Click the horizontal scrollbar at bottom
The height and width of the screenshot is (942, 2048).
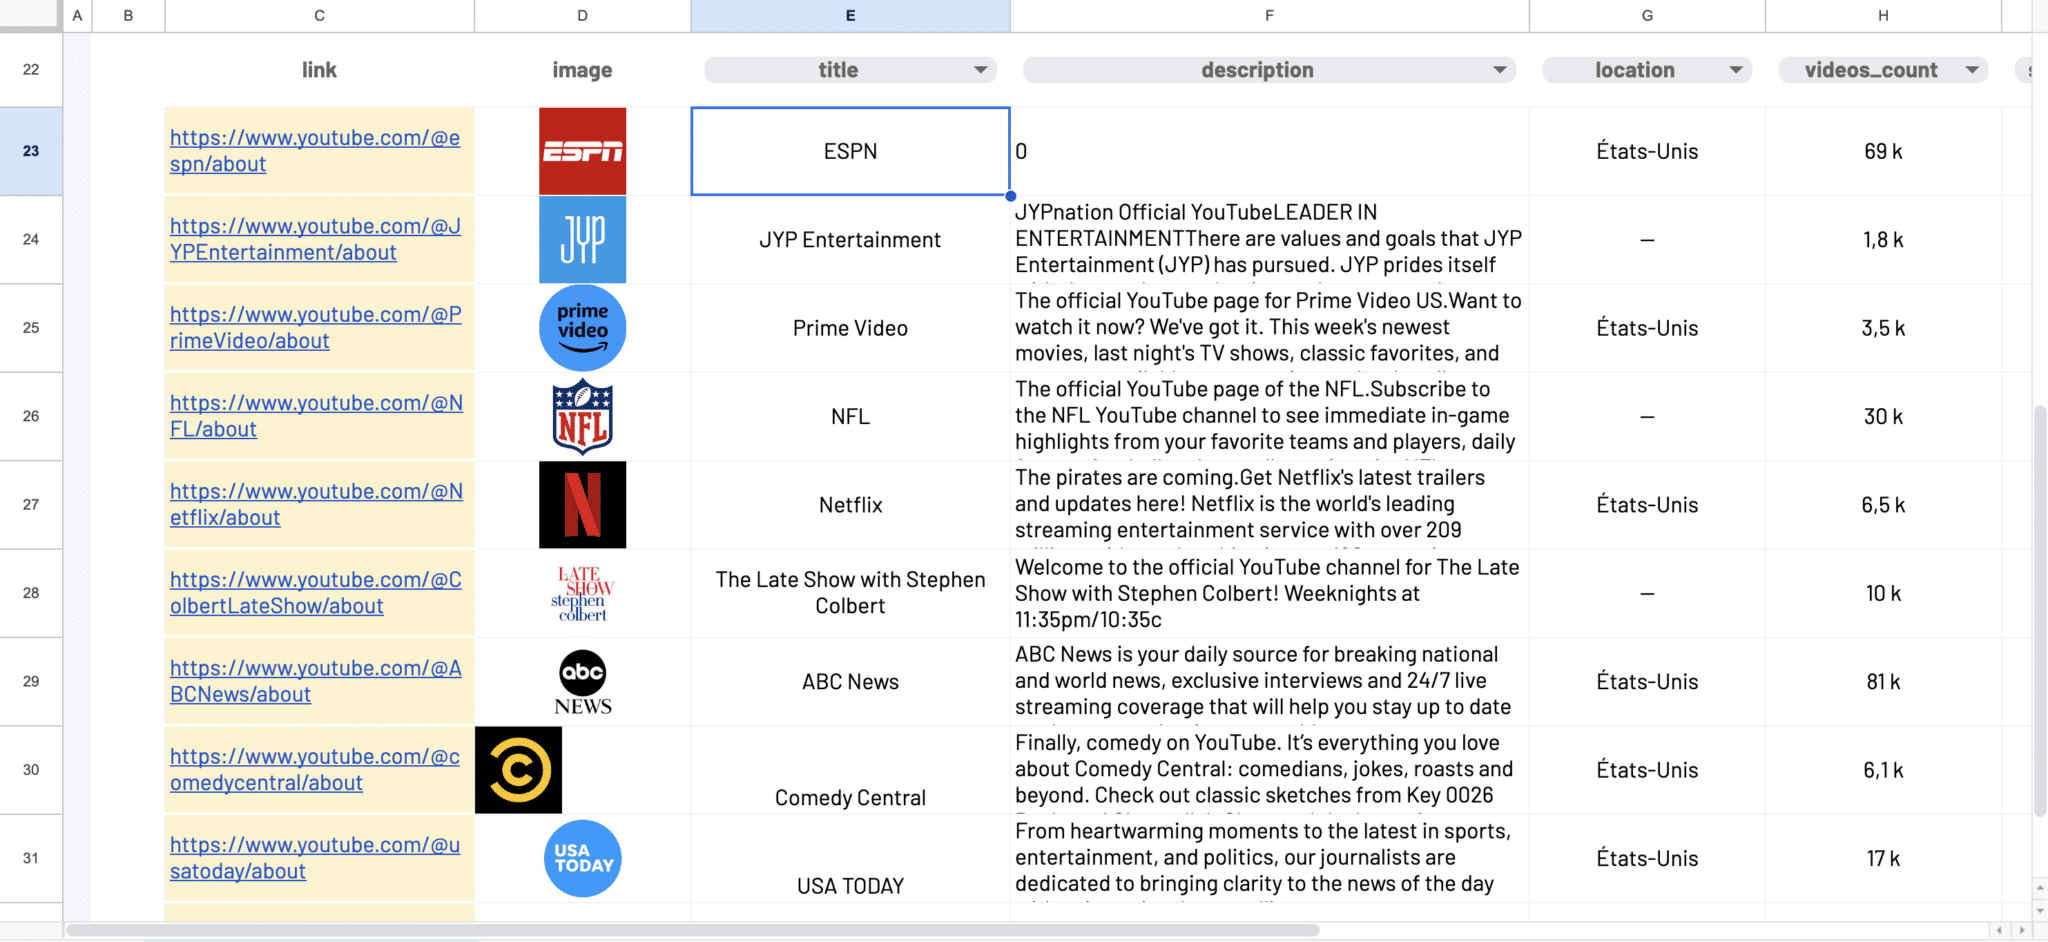click(692, 930)
